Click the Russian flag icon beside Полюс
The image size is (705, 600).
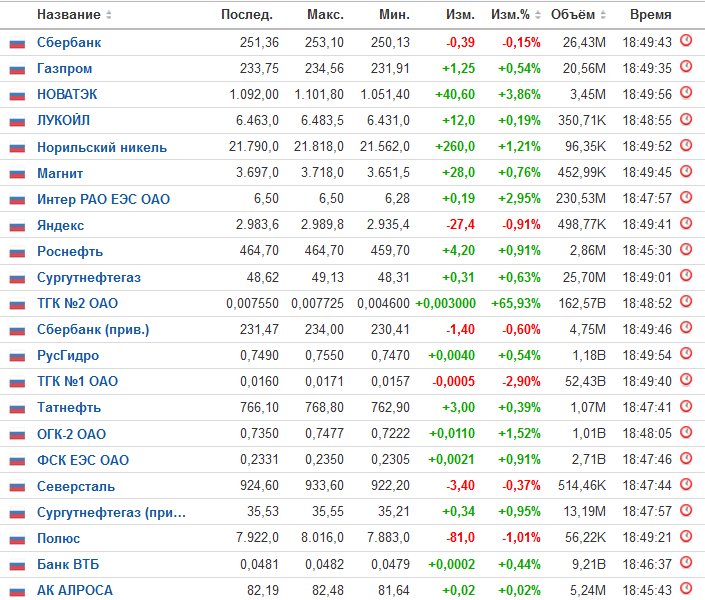coord(17,539)
